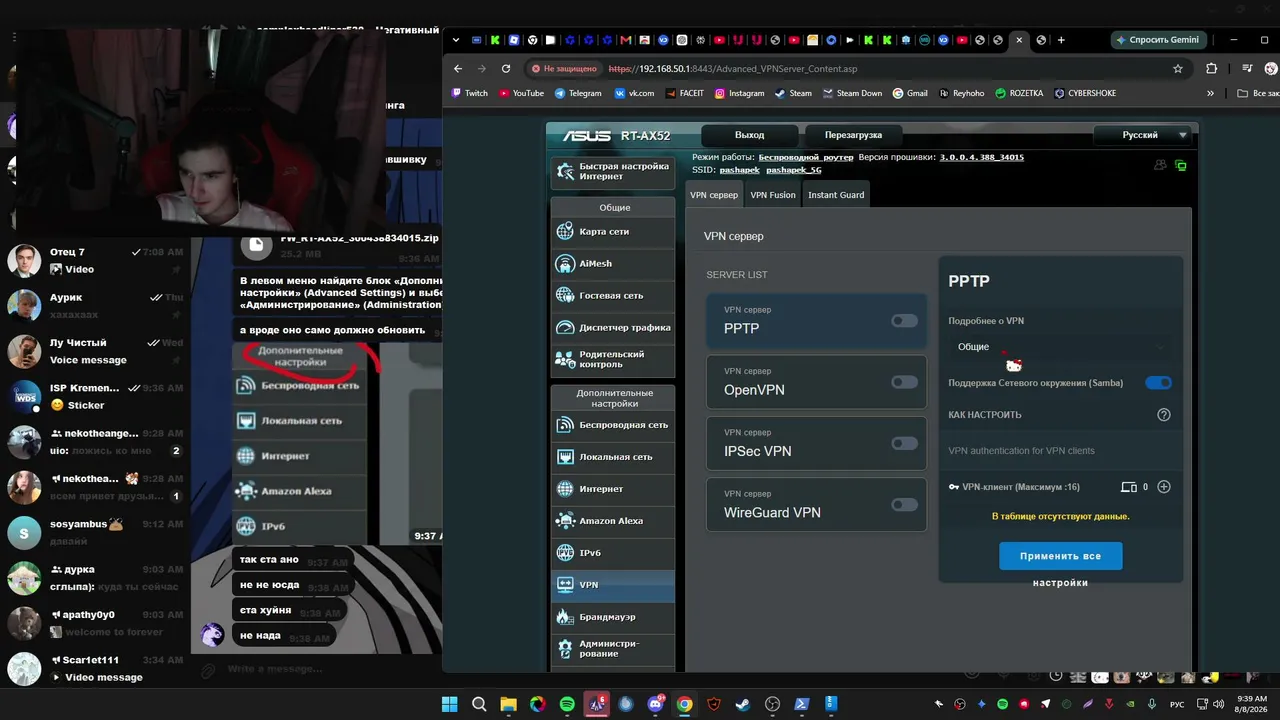Viewport: 1280px width, 720px height.
Task: Select the OpenVPN server card
Action: (x=816, y=382)
